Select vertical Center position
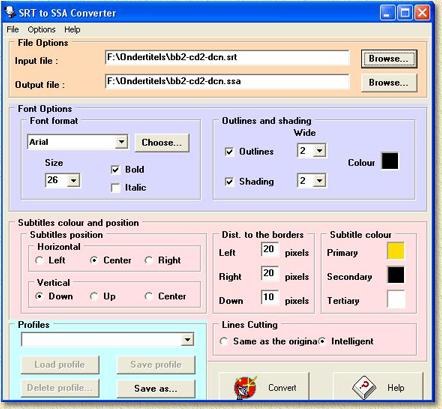Viewport: 442px width, 409px height. pos(149,296)
